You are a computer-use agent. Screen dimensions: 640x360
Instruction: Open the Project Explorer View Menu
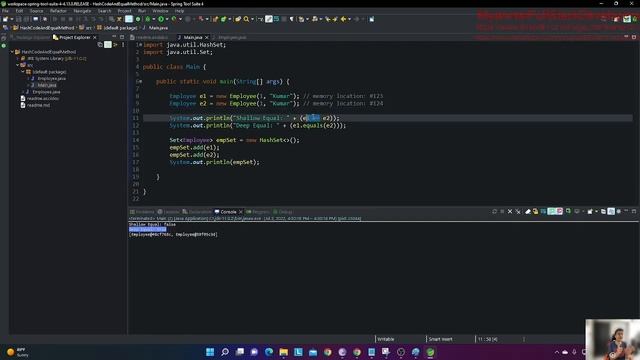(123, 44)
